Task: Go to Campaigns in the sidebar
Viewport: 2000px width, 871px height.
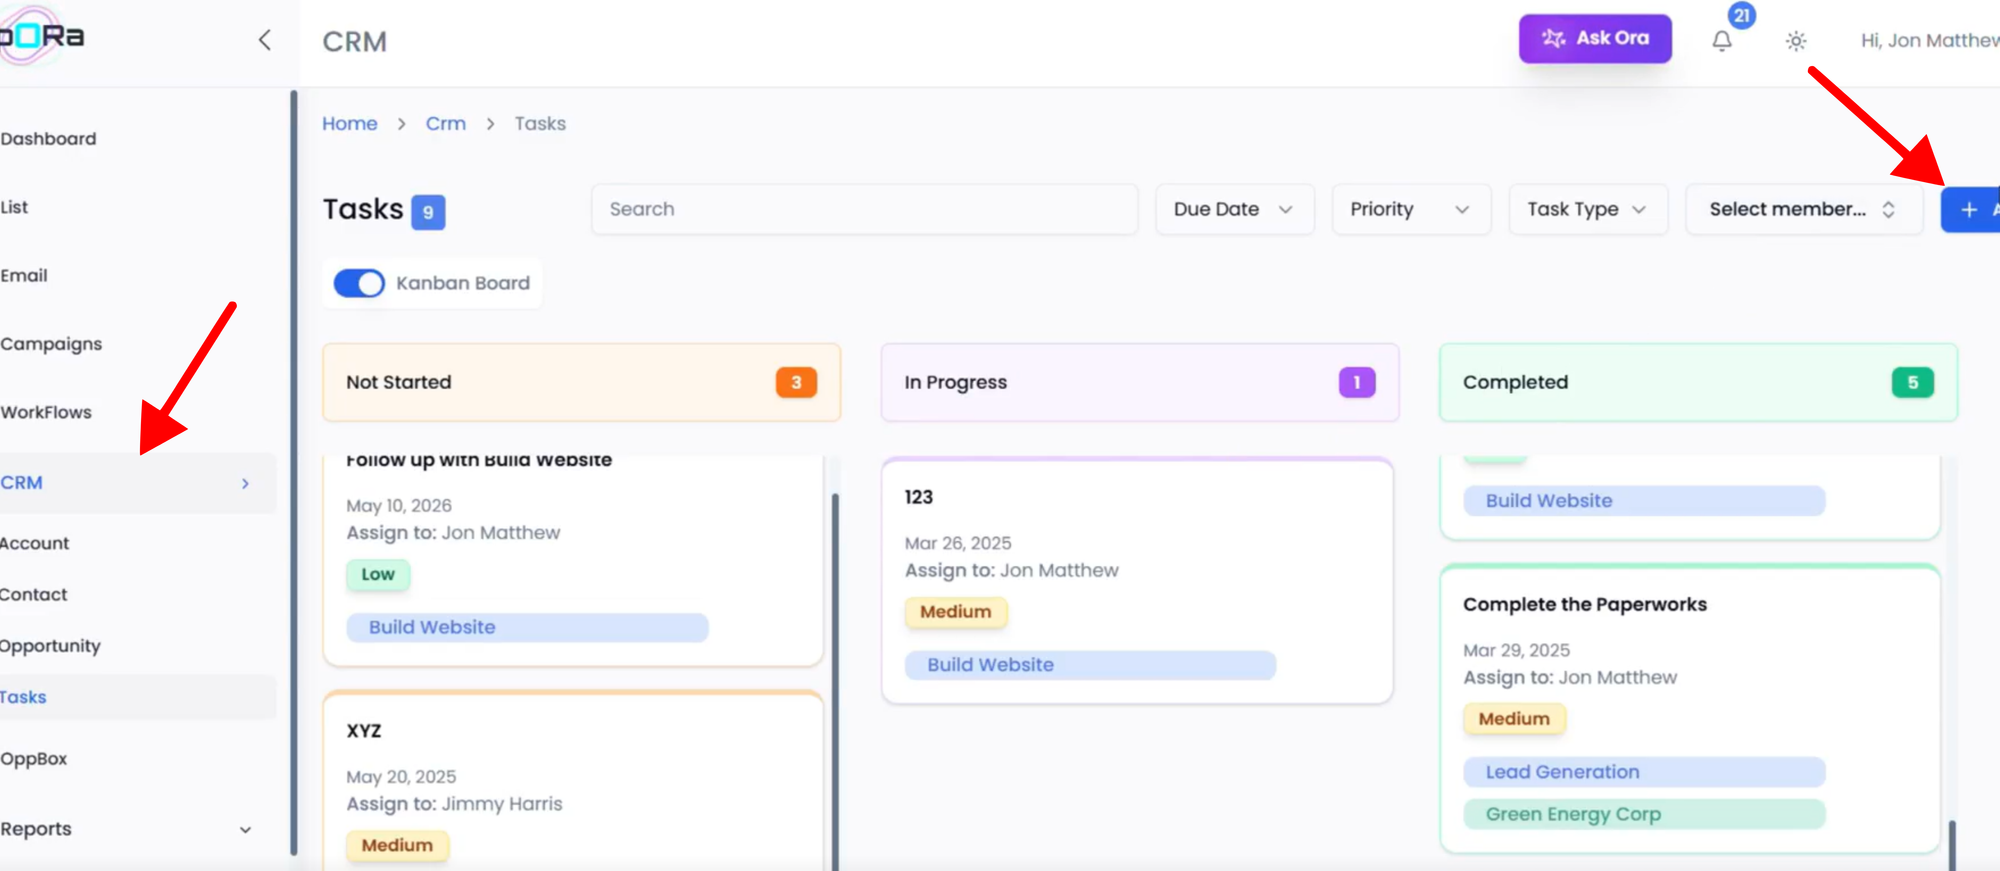Action: tap(52, 344)
